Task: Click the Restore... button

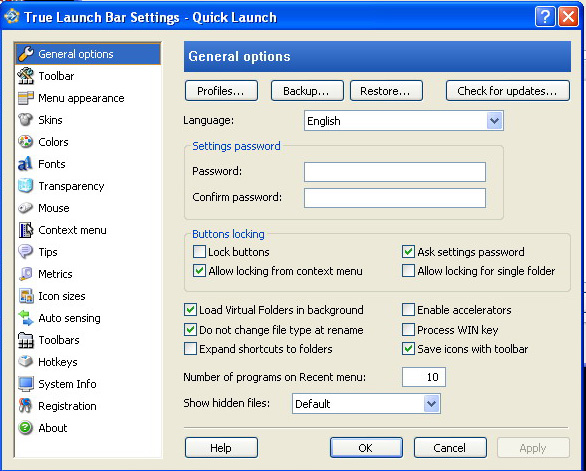Action: (x=386, y=91)
